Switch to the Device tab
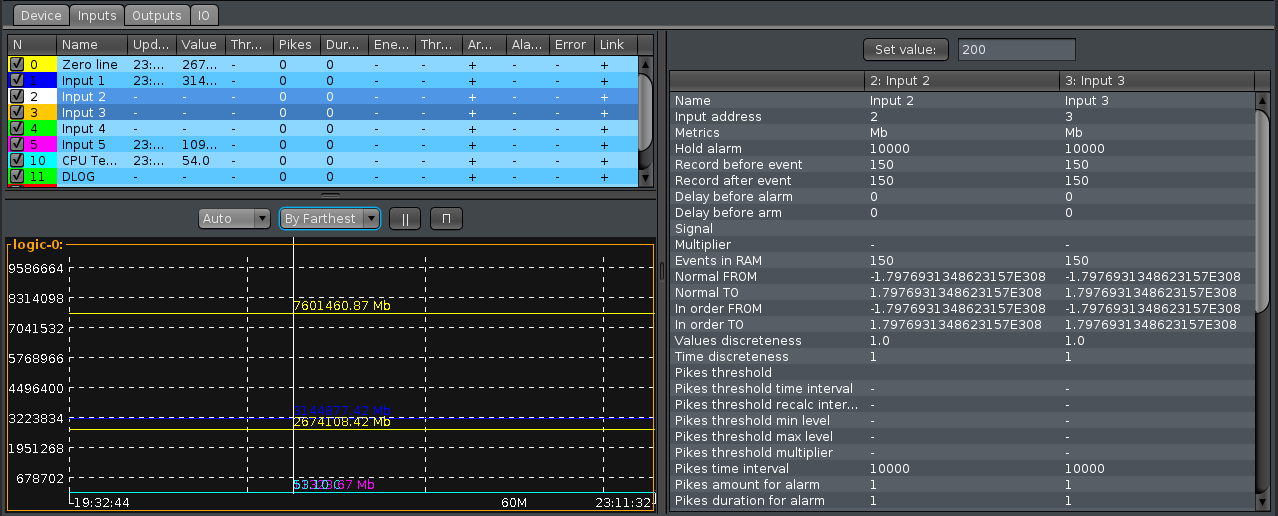The height and width of the screenshot is (516, 1278). (41, 16)
